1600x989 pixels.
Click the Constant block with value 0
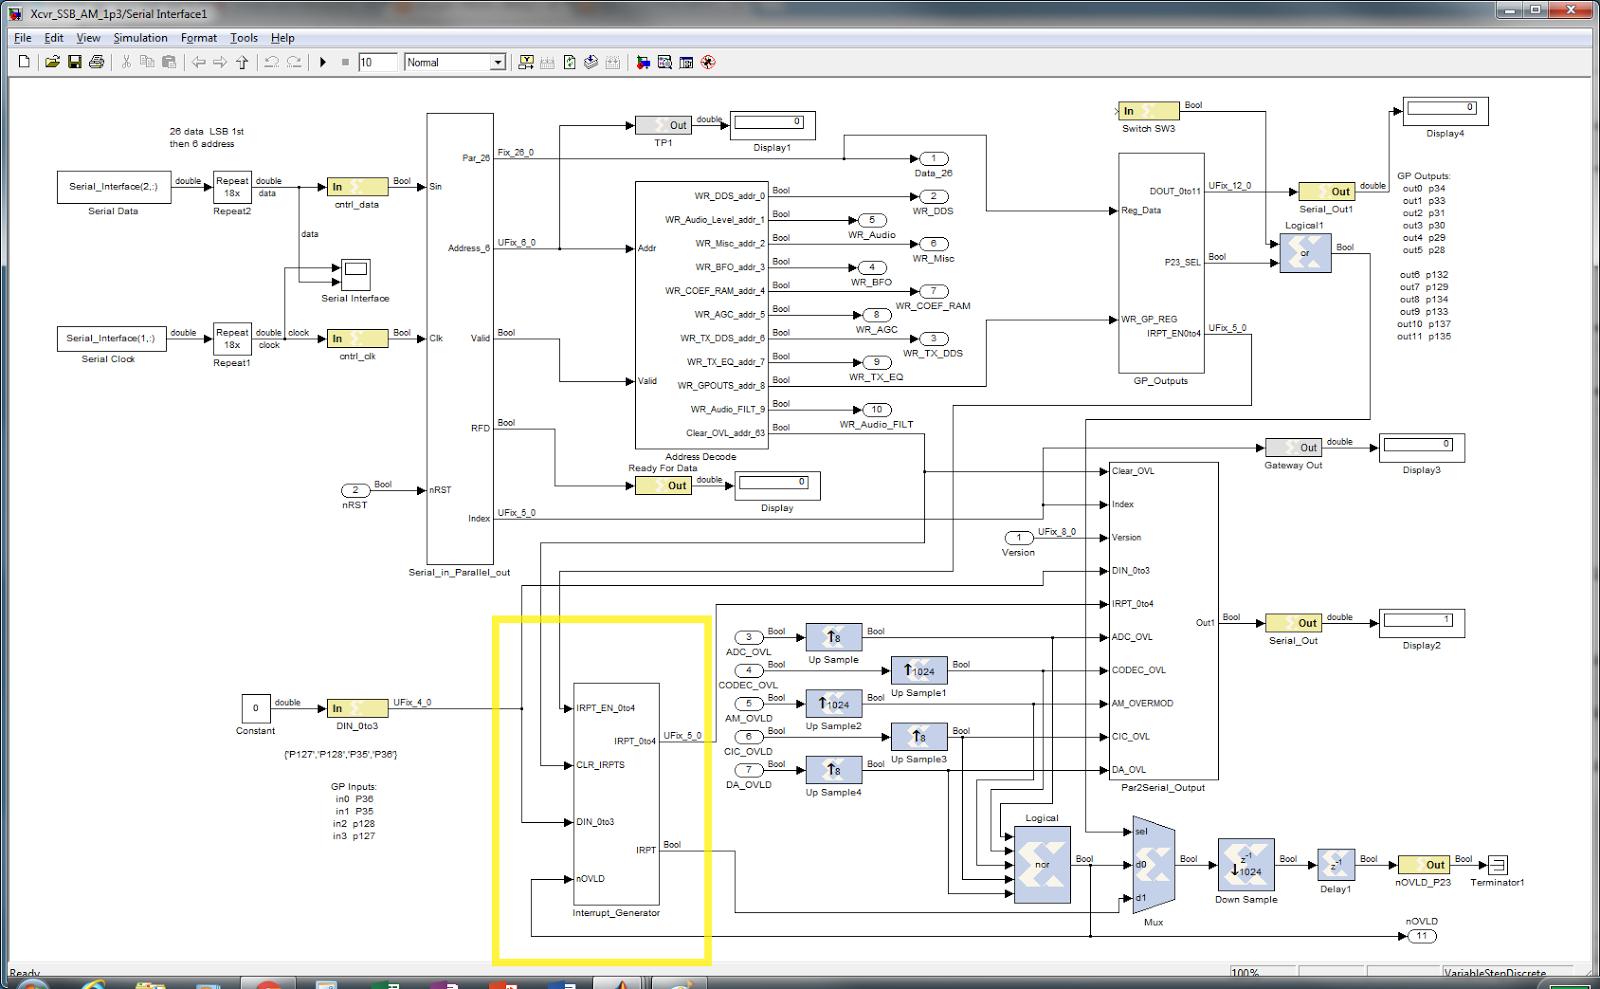[255, 708]
